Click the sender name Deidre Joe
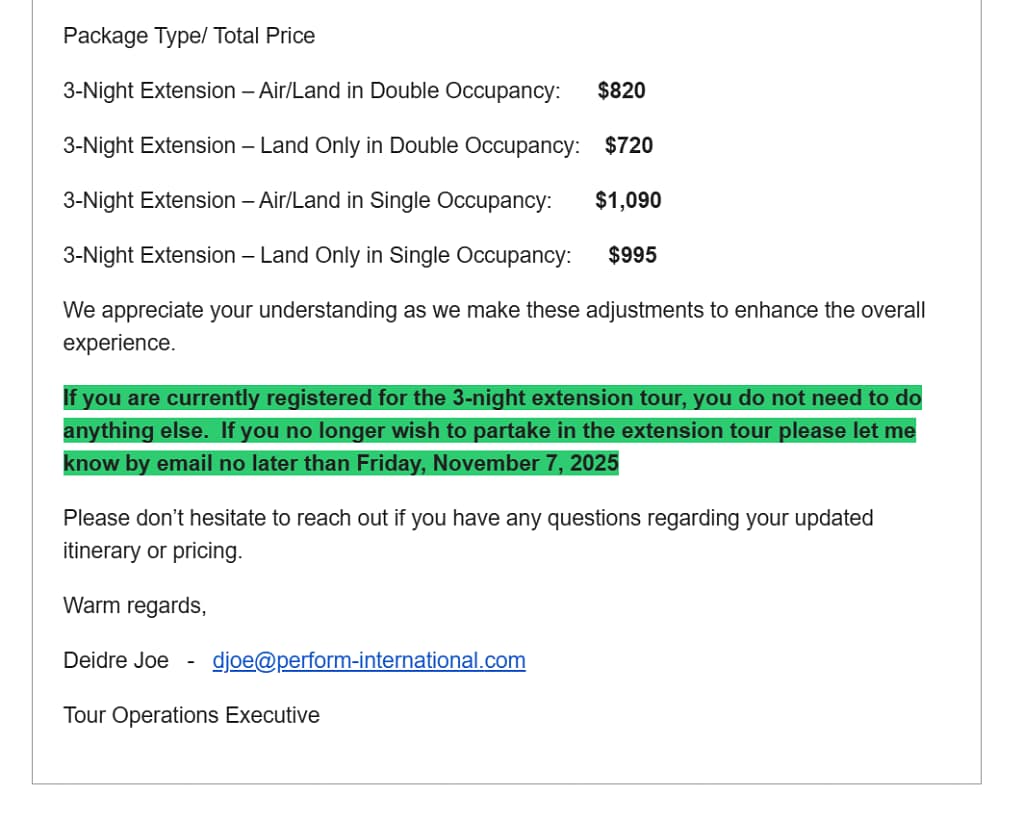Image resolution: width=1024 pixels, height=821 pixels. click(116, 661)
